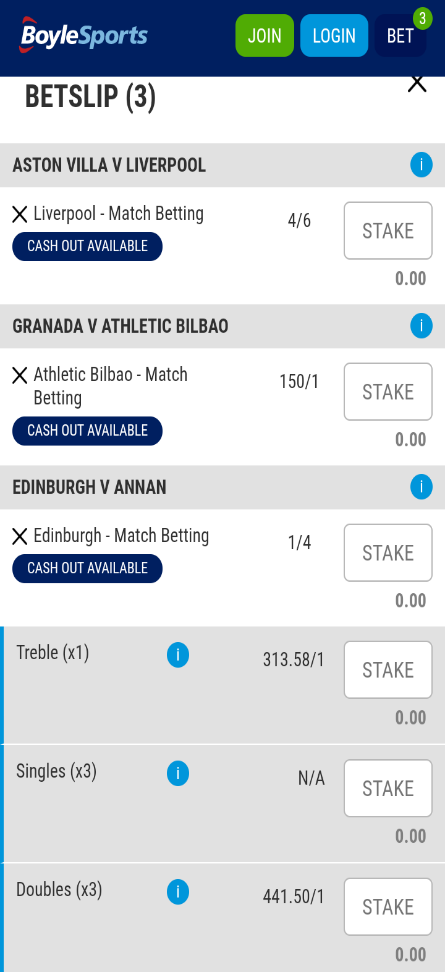
Task: Show Singles bet info
Action: coord(178,774)
